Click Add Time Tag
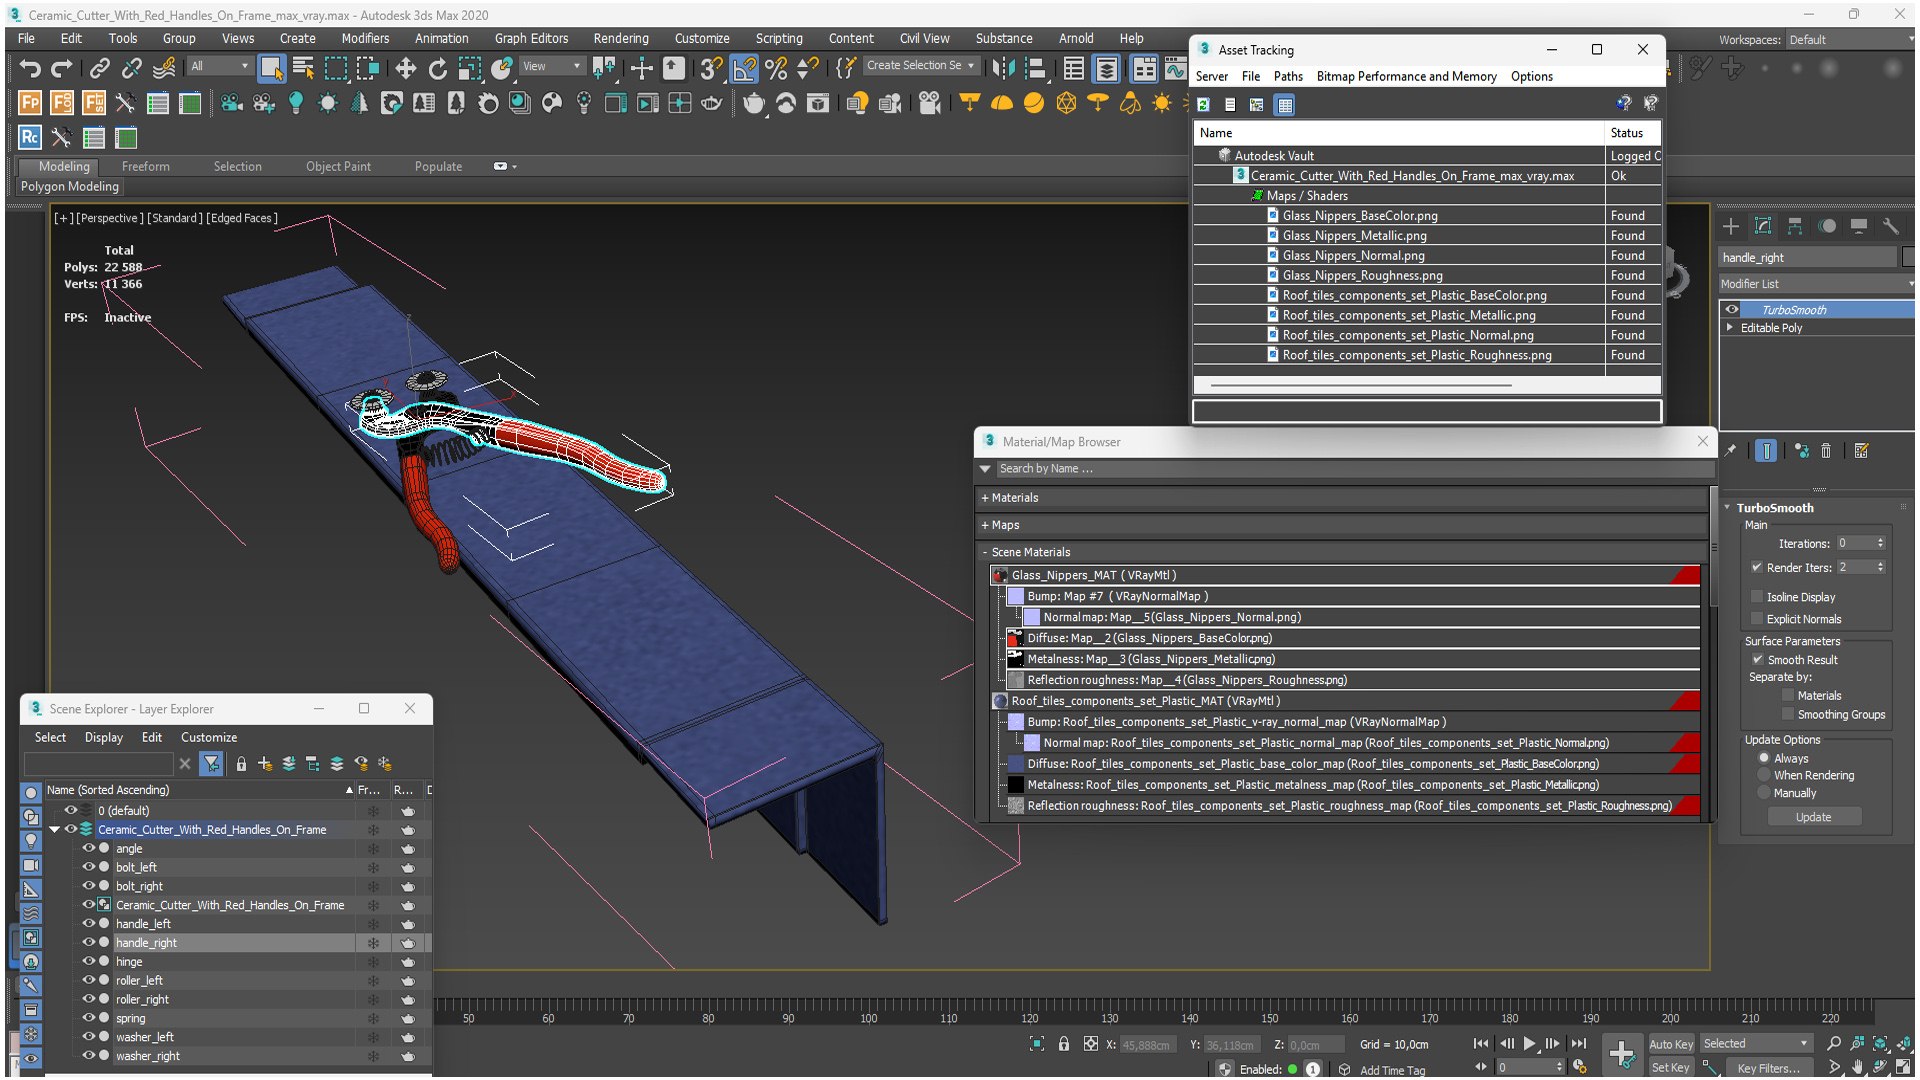 [x=1392, y=1070]
